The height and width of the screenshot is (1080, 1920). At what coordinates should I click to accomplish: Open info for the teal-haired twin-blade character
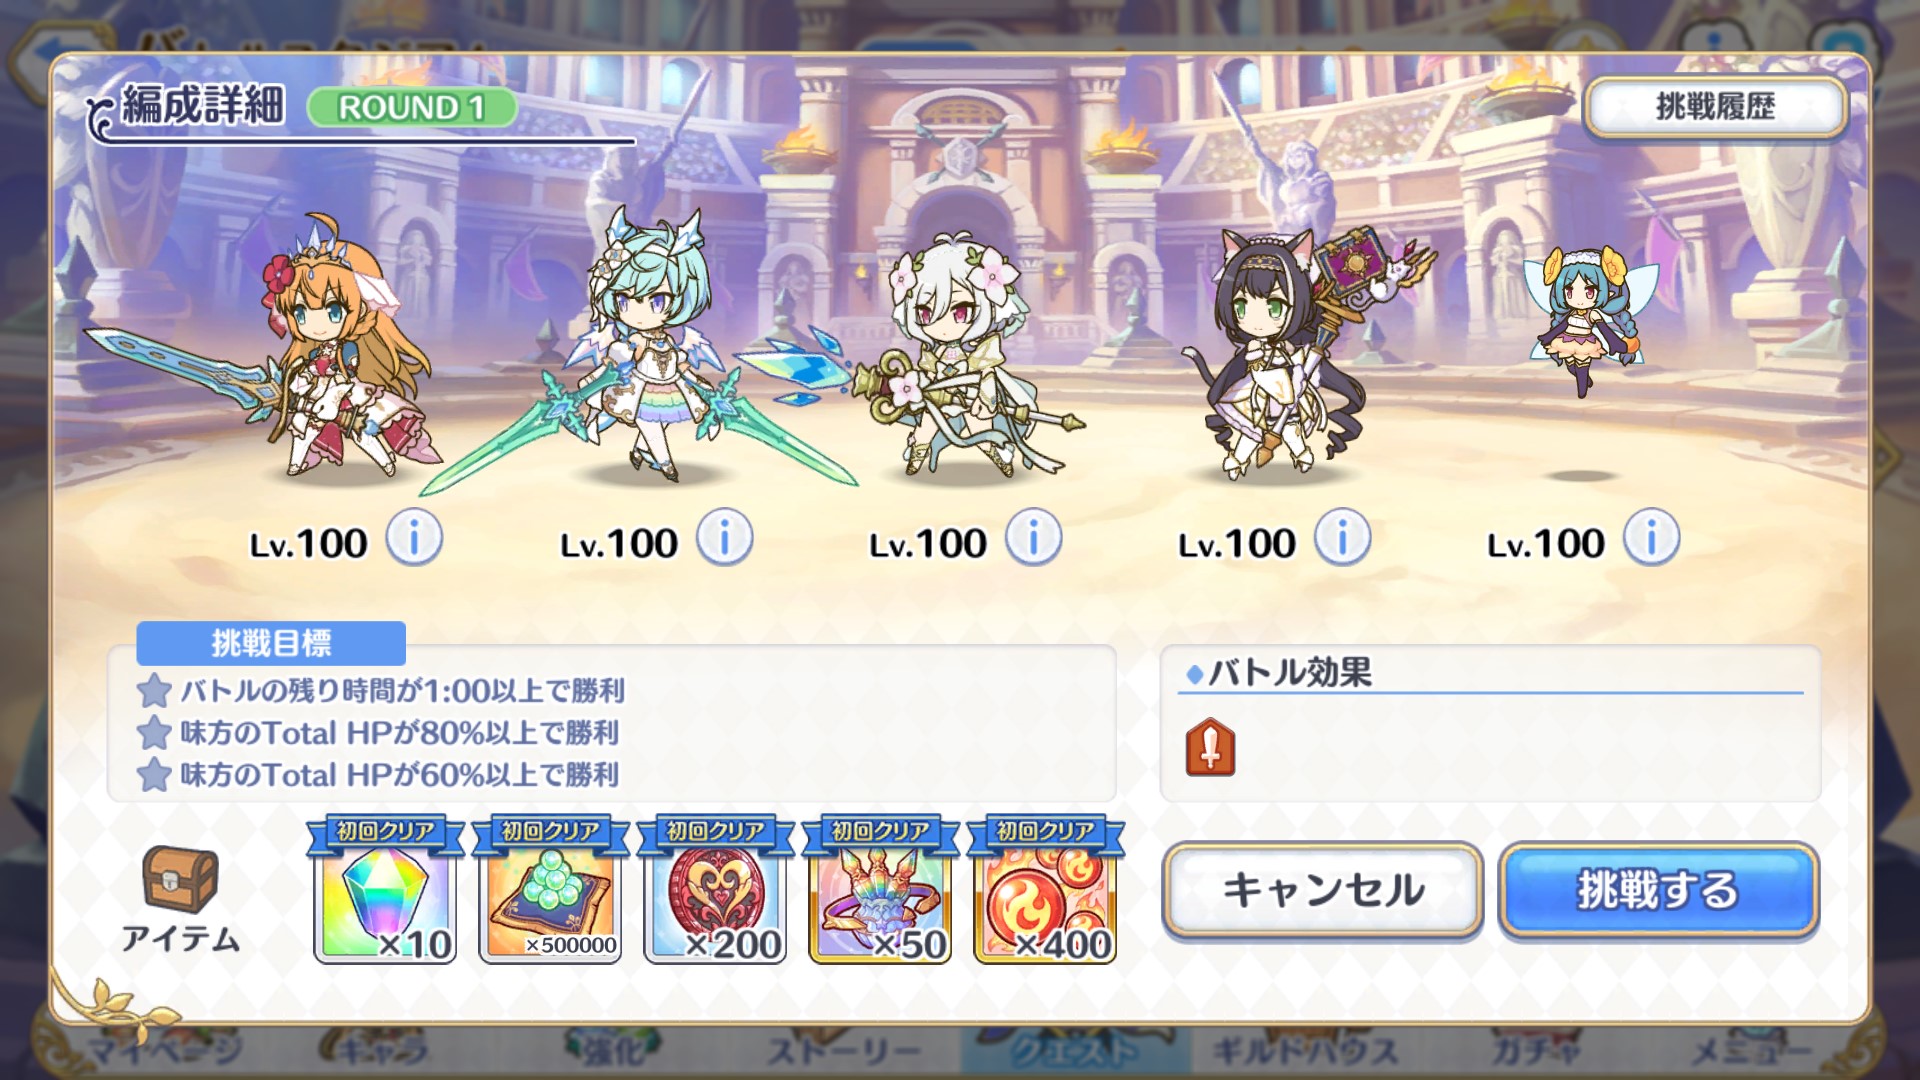coord(724,539)
